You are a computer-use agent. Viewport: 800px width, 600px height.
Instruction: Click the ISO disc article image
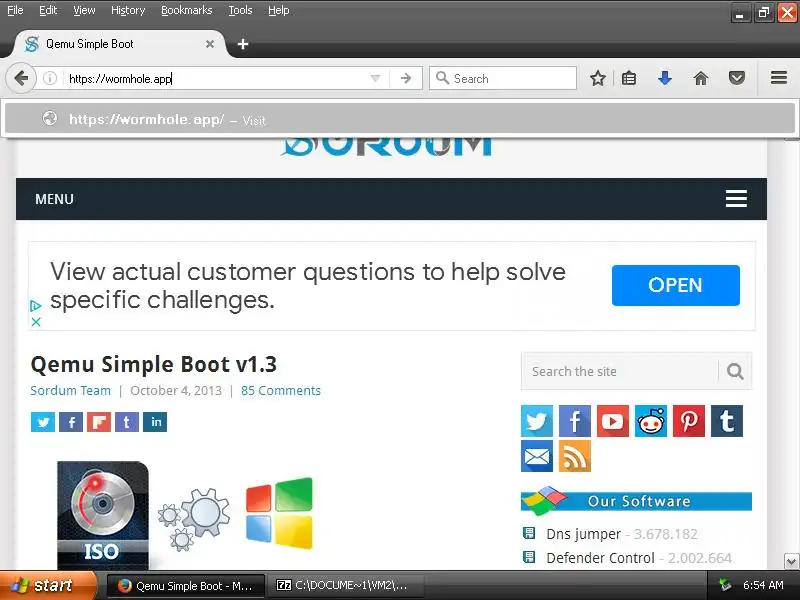(x=103, y=514)
